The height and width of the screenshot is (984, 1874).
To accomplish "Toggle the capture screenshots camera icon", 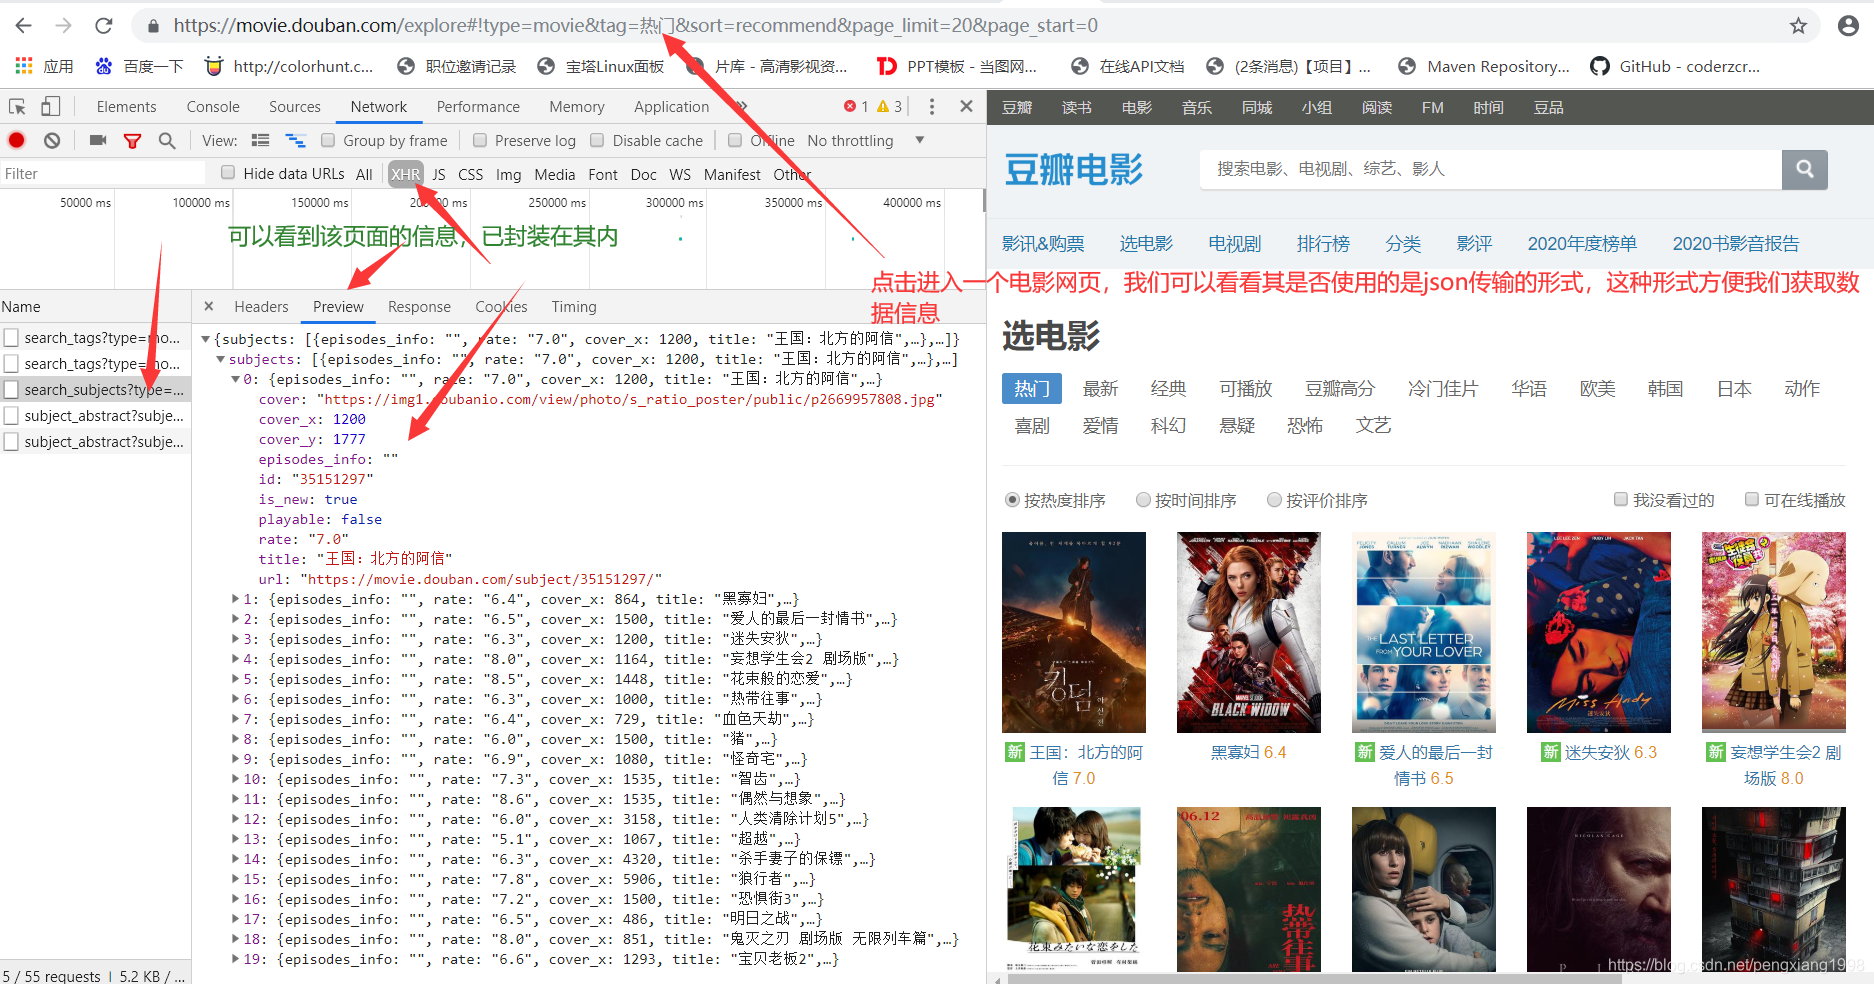I will click(x=98, y=141).
